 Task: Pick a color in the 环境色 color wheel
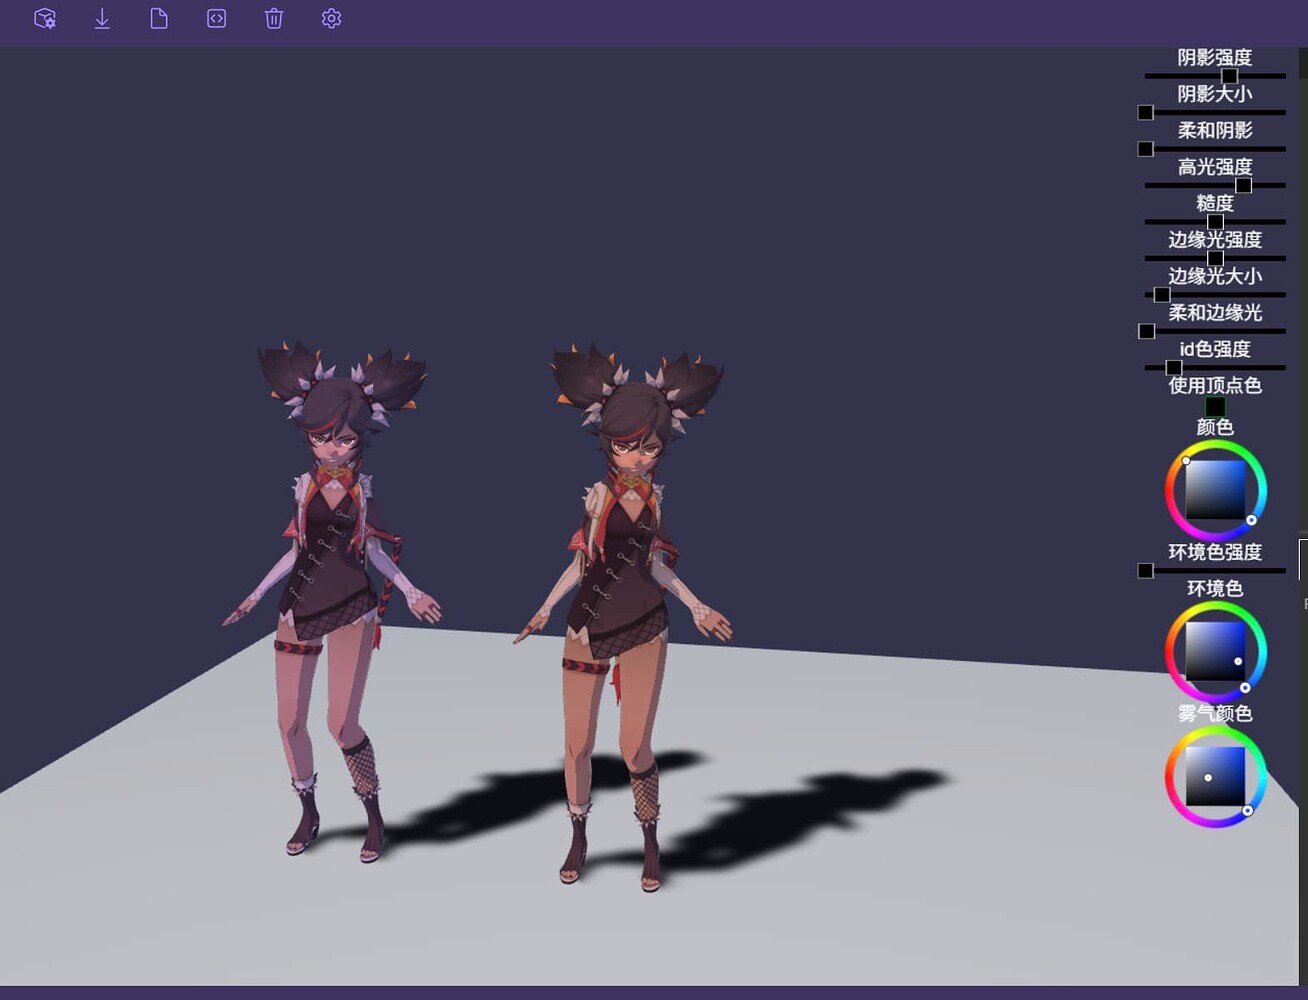(1215, 652)
